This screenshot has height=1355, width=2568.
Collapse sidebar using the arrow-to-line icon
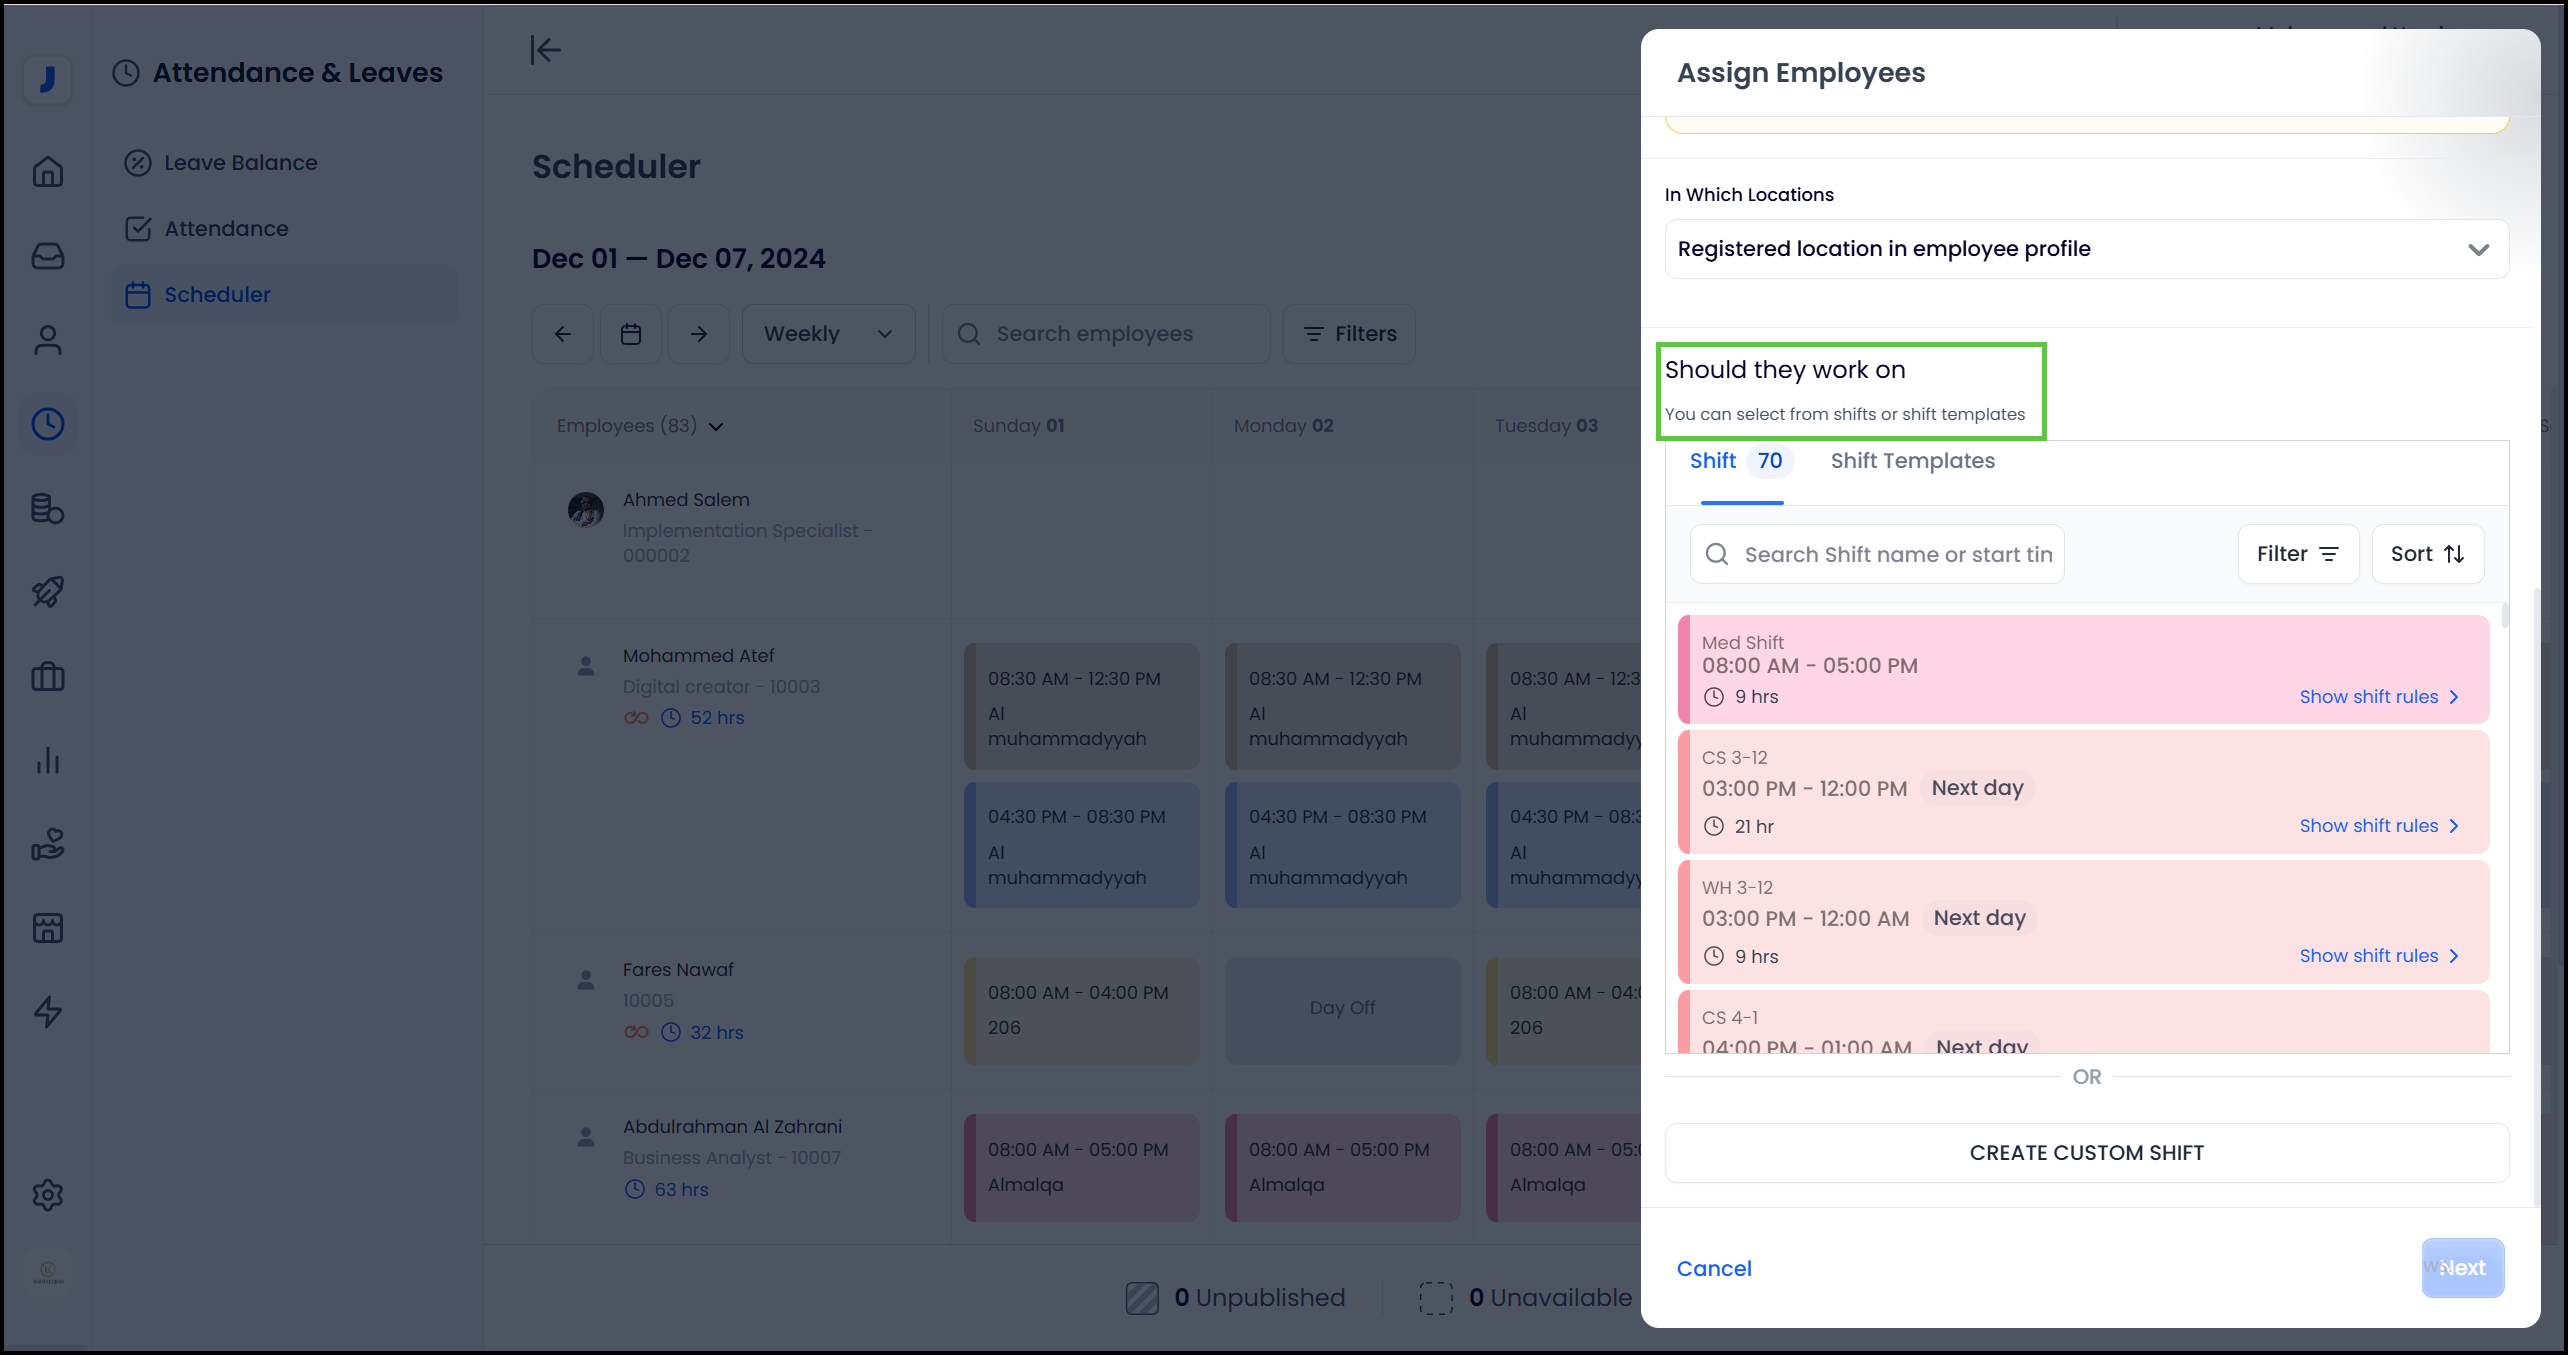545,50
